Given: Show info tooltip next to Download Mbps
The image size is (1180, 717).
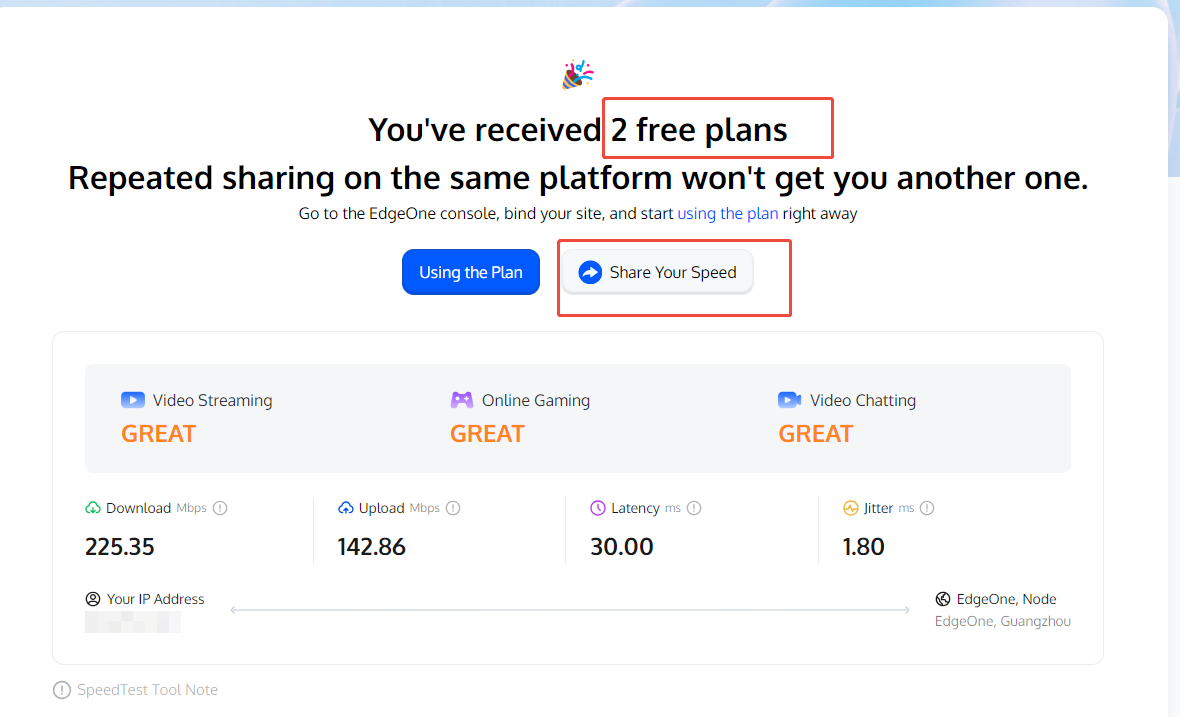Looking at the screenshot, I should 220,508.
